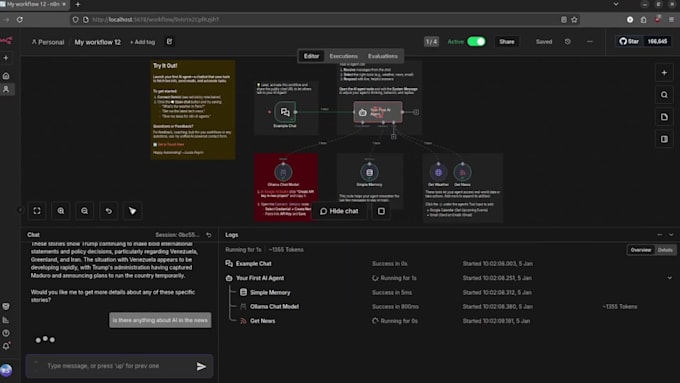Viewport: 680px width, 383px height.
Task: Click the Share button
Action: pos(507,42)
